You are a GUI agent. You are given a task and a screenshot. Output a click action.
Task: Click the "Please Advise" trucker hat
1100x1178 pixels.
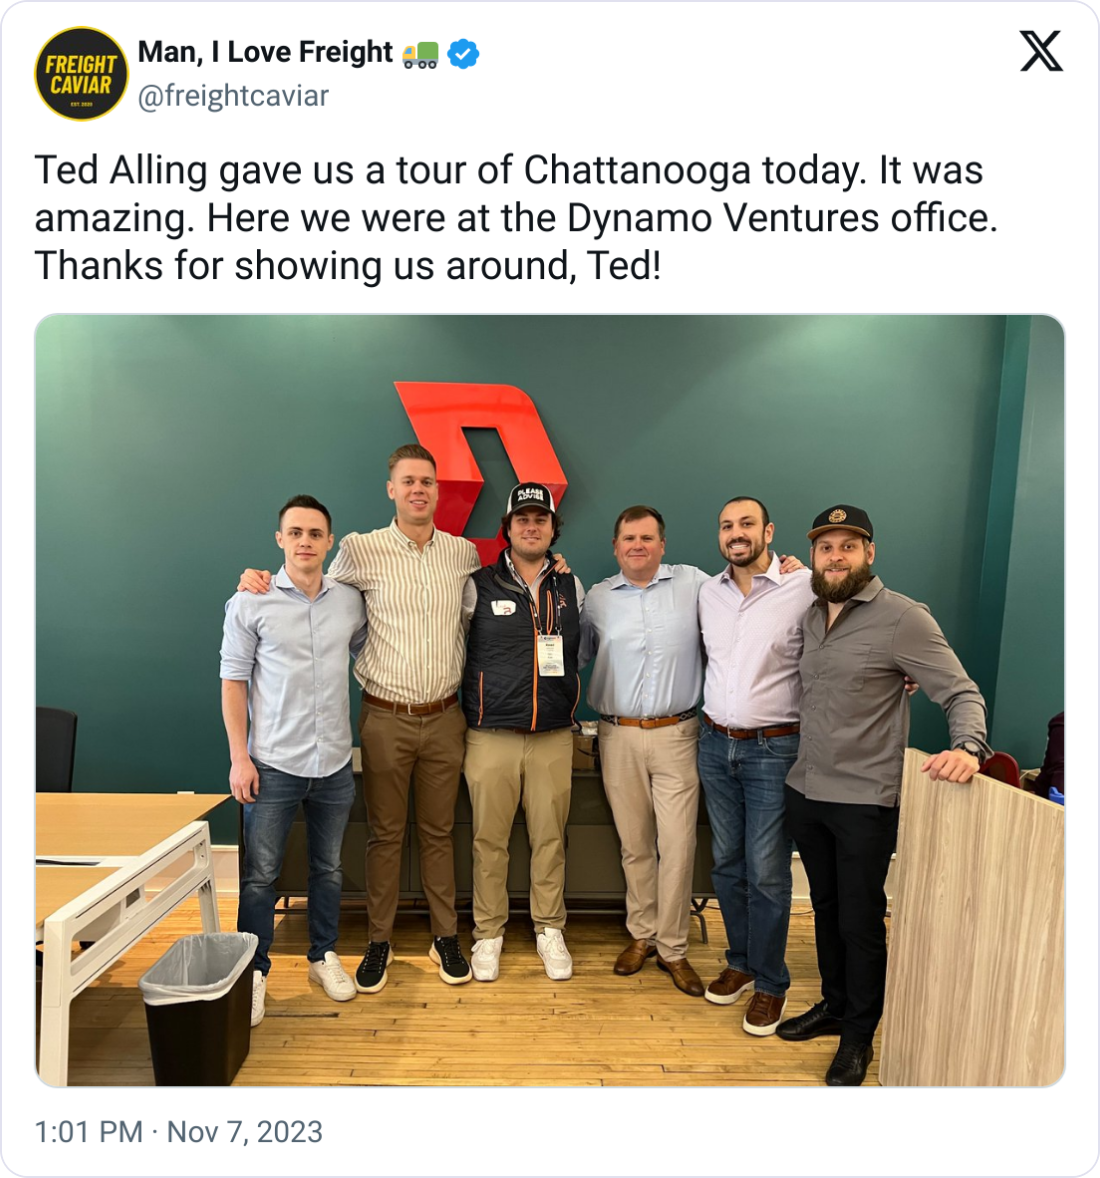point(530,499)
